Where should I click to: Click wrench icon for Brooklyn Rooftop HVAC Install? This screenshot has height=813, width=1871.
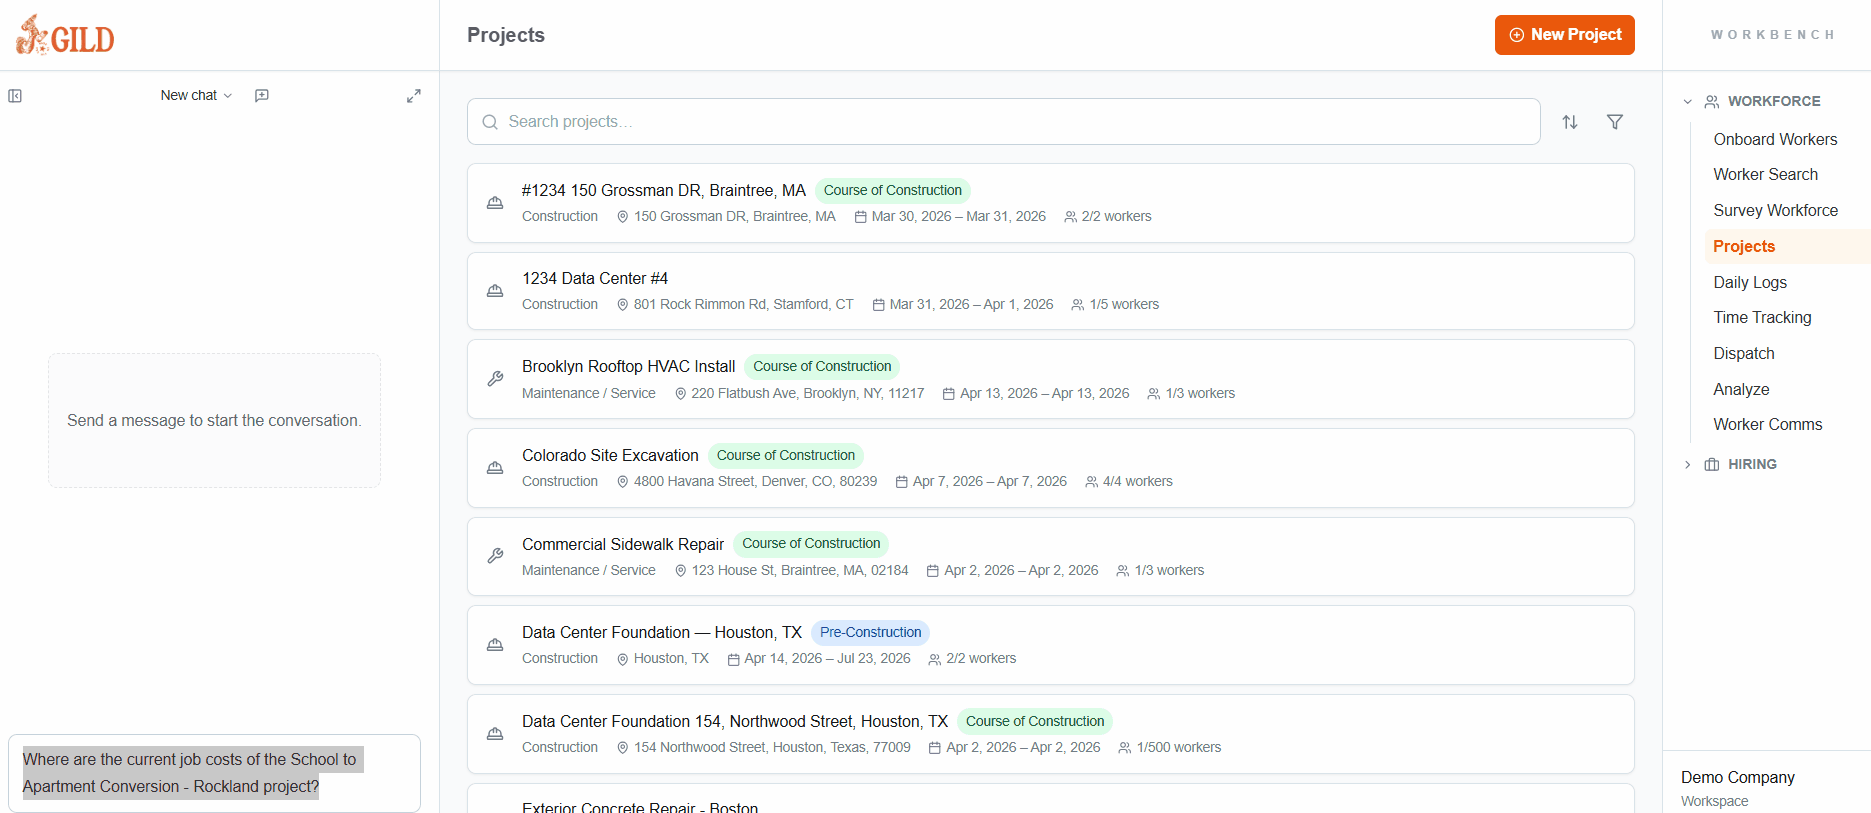[495, 379]
